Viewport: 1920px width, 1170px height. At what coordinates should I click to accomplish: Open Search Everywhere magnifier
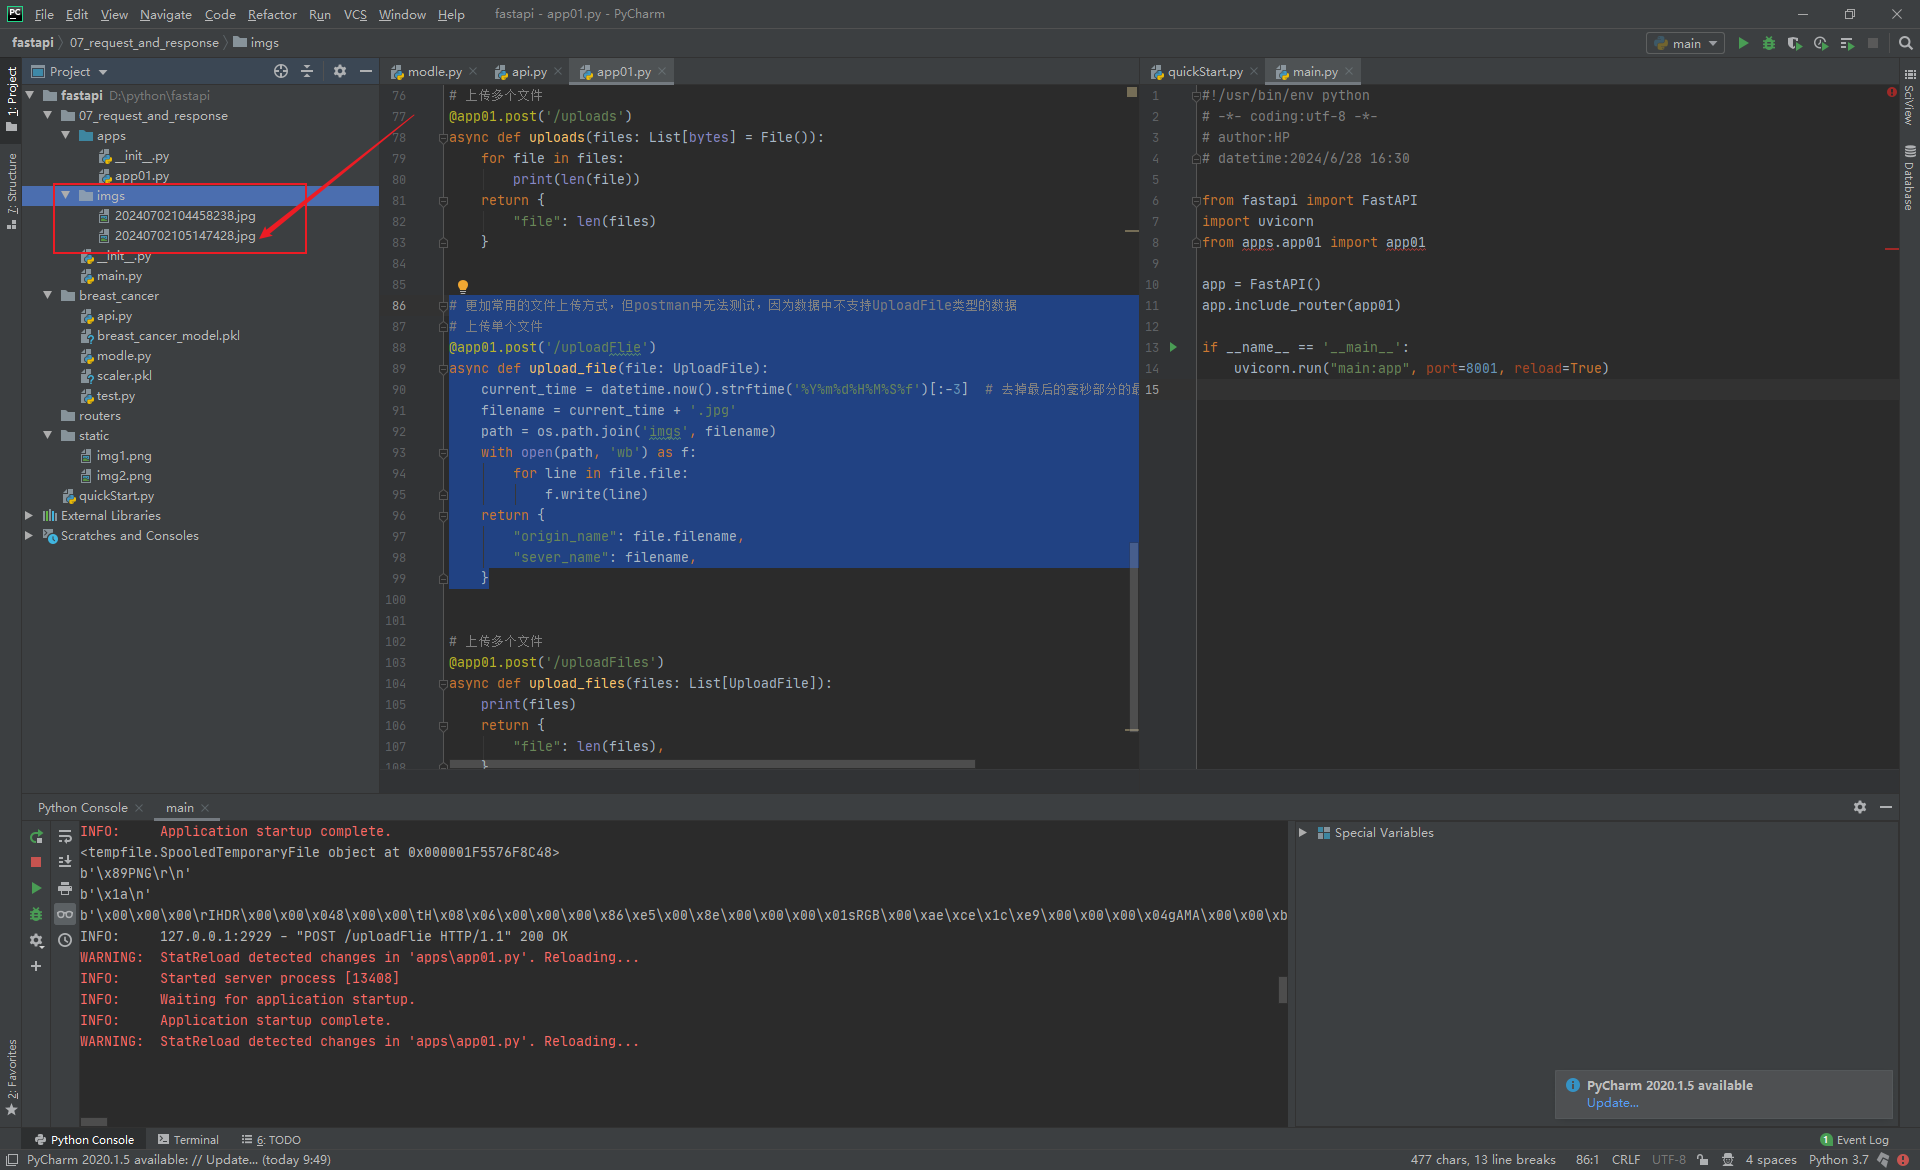click(1905, 43)
